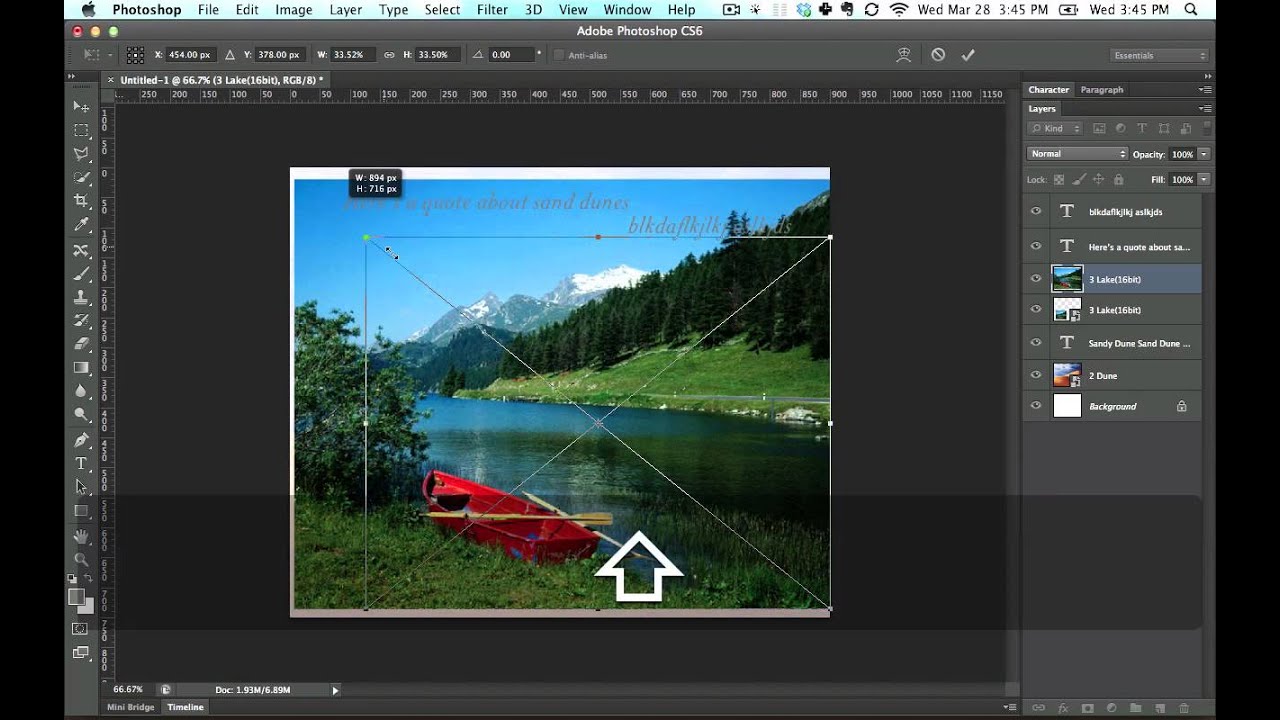Select the Lasso tool
This screenshot has height=720, width=1280.
click(81, 153)
